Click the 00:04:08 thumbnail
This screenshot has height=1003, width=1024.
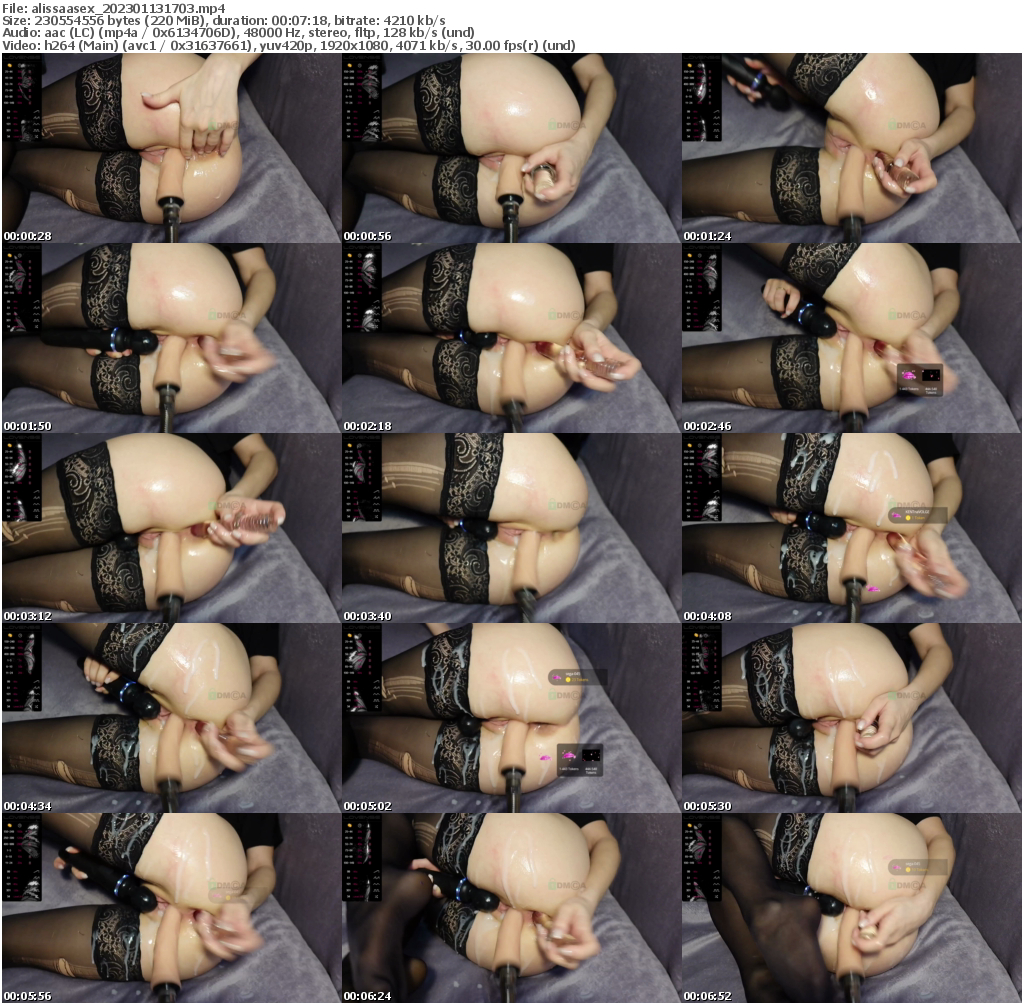click(851, 528)
